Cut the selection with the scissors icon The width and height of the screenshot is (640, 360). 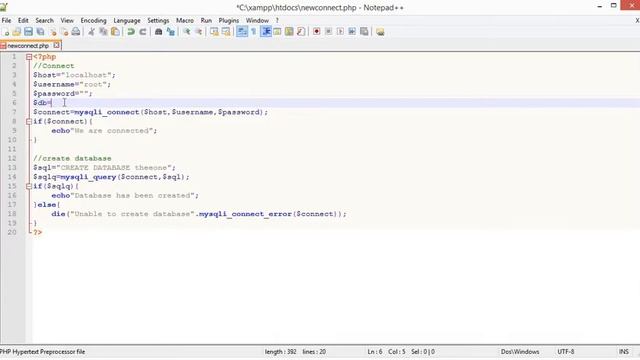click(x=91, y=32)
